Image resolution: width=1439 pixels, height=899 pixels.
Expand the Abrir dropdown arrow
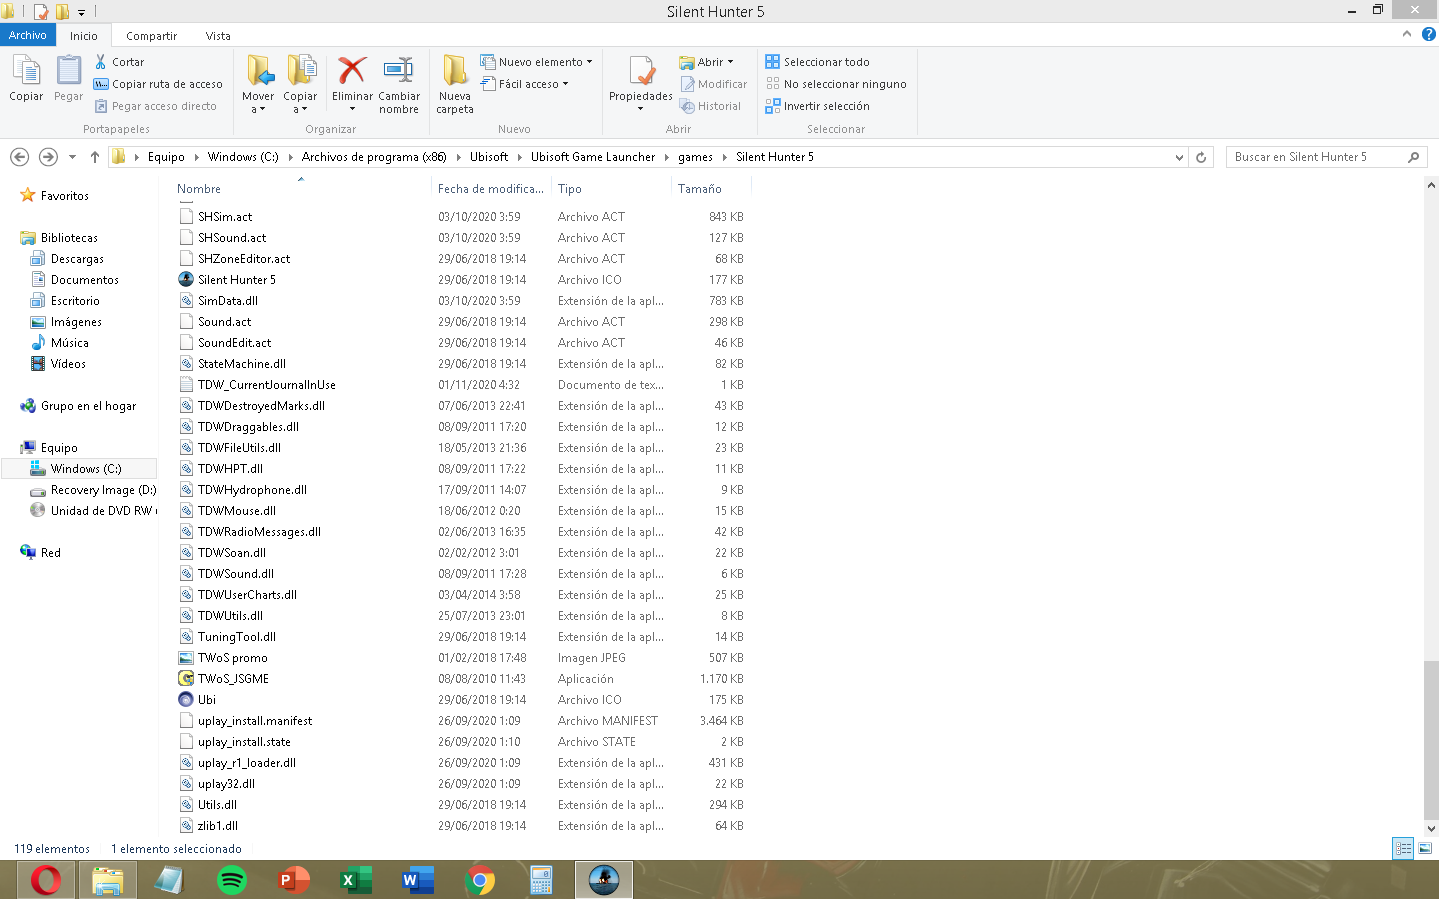(731, 62)
